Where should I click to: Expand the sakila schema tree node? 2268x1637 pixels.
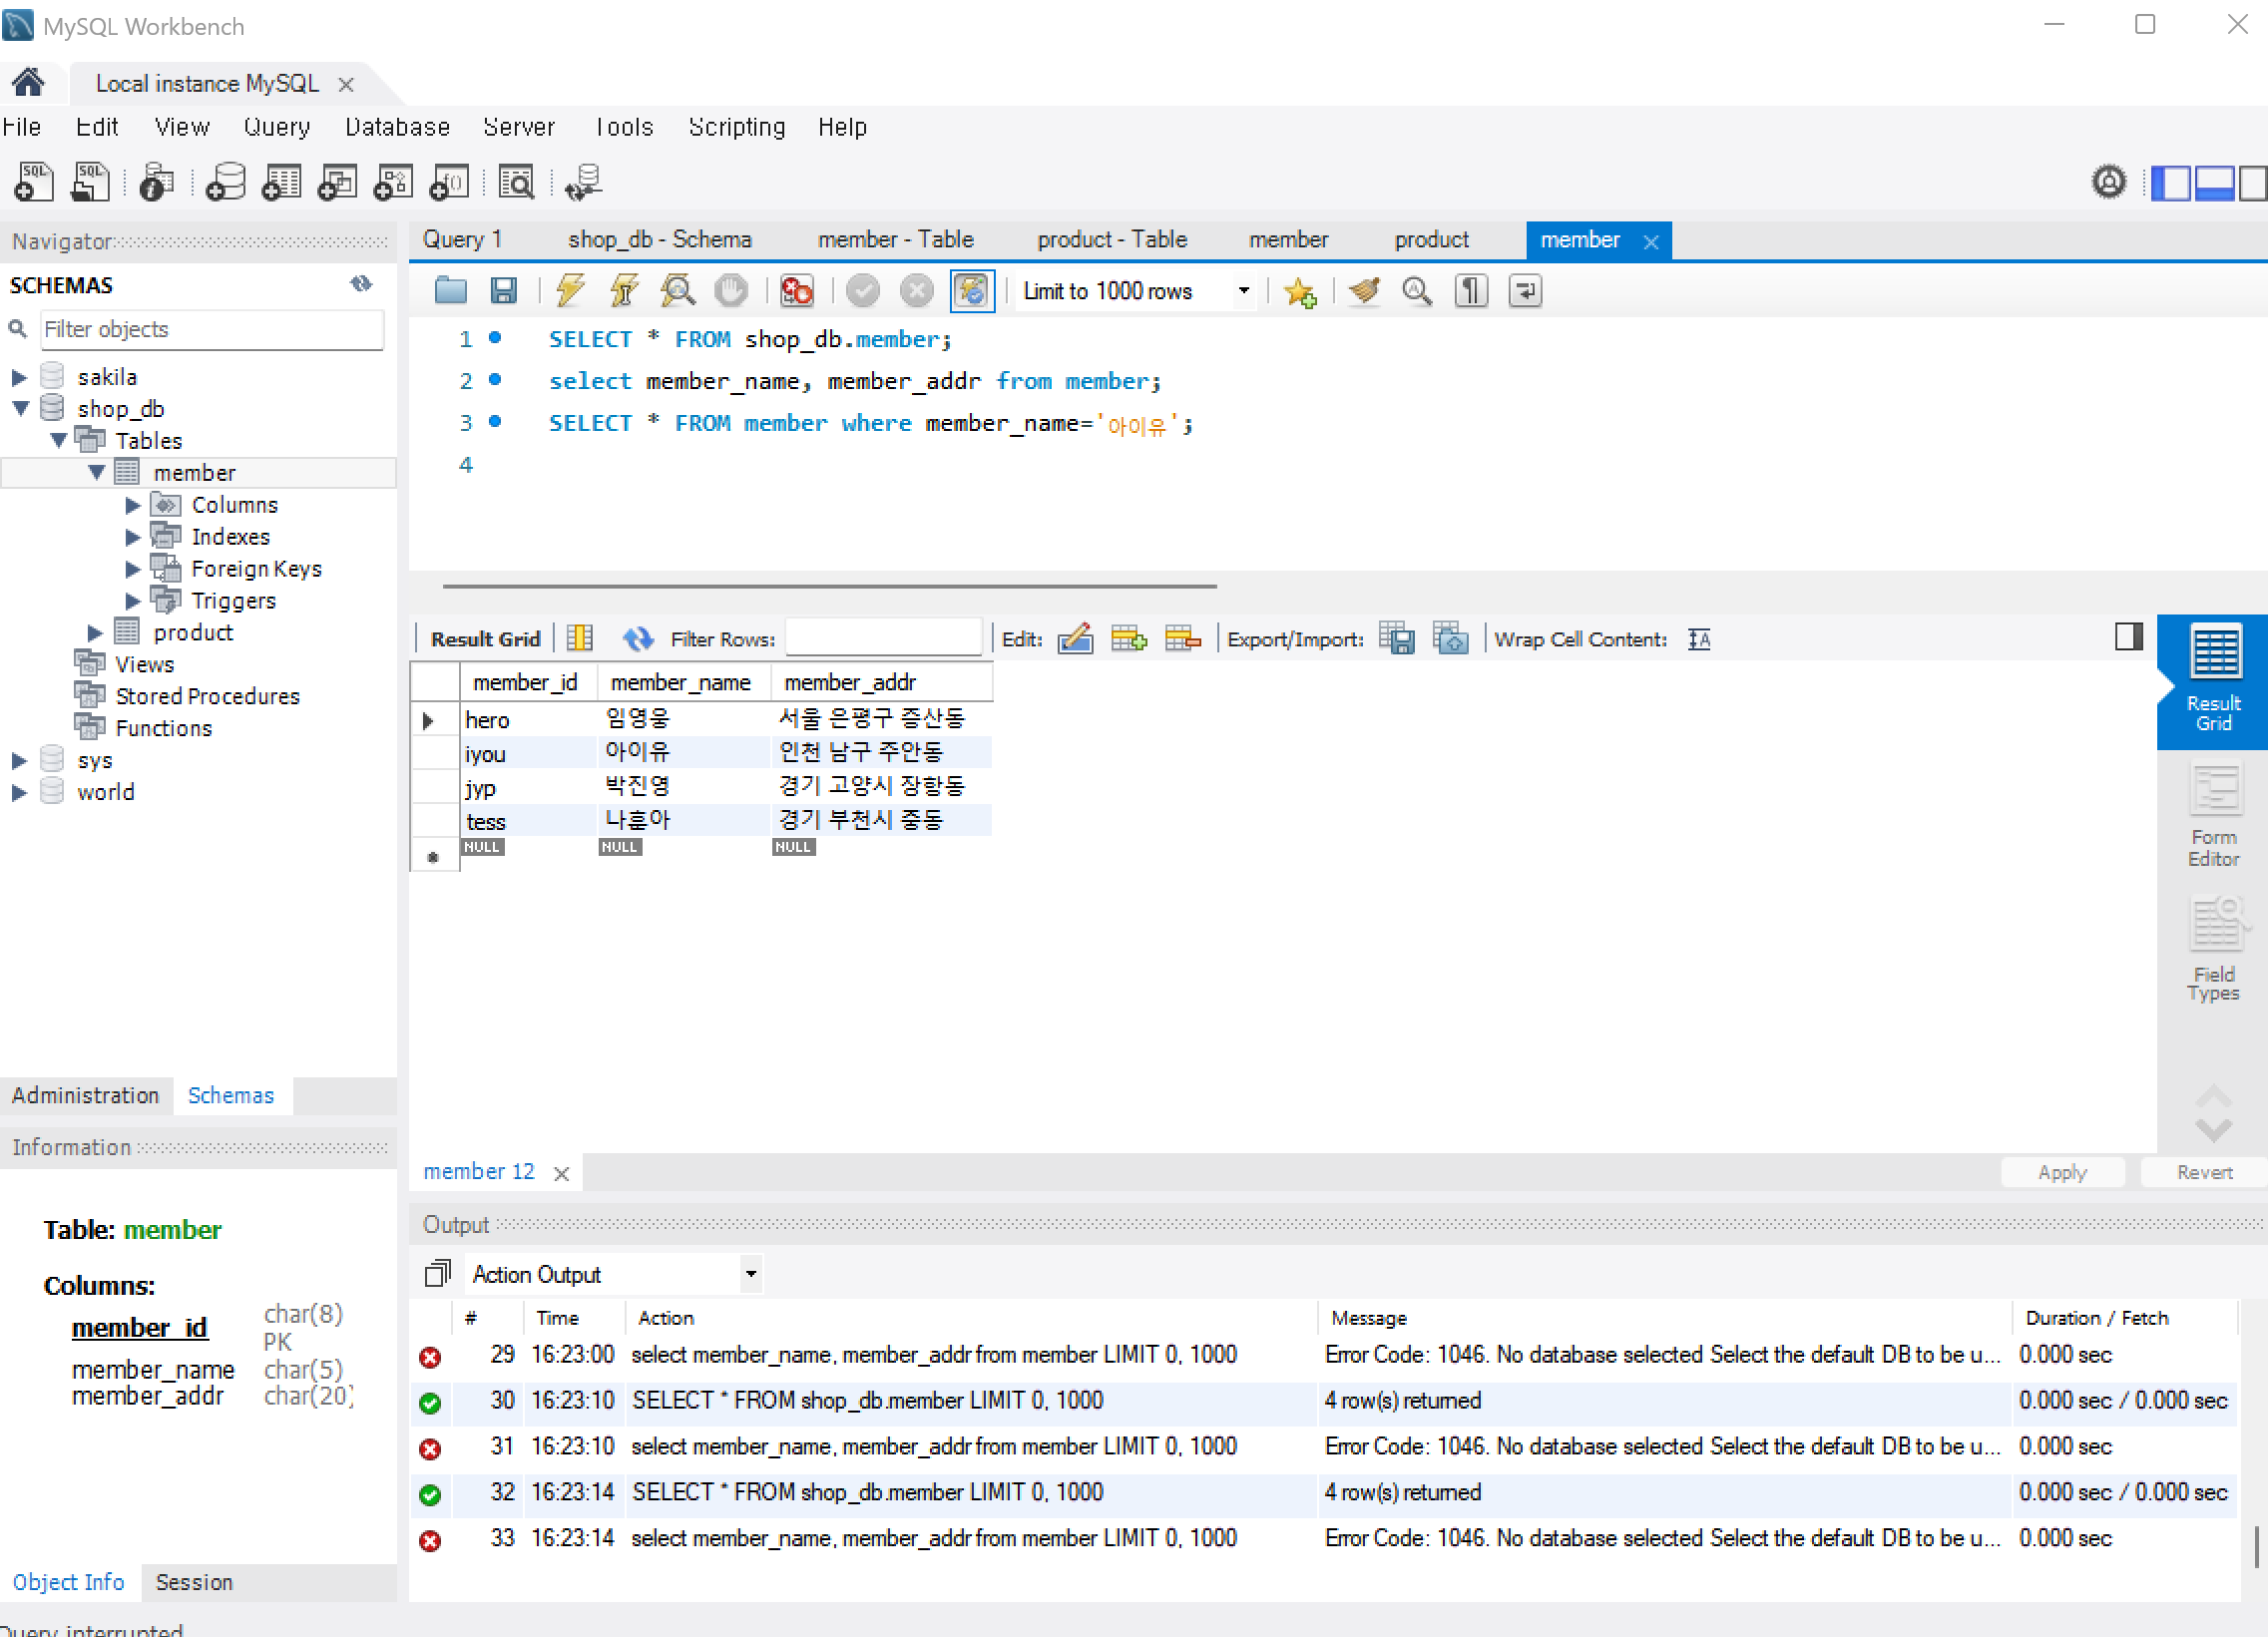[x=19, y=377]
